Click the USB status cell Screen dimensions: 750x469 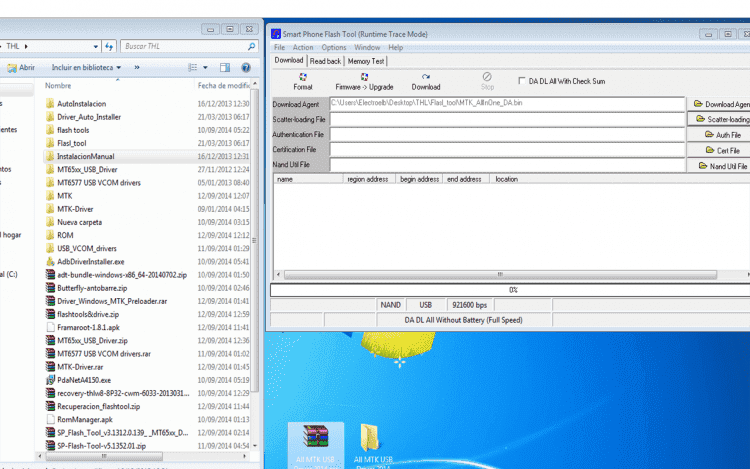click(426, 305)
